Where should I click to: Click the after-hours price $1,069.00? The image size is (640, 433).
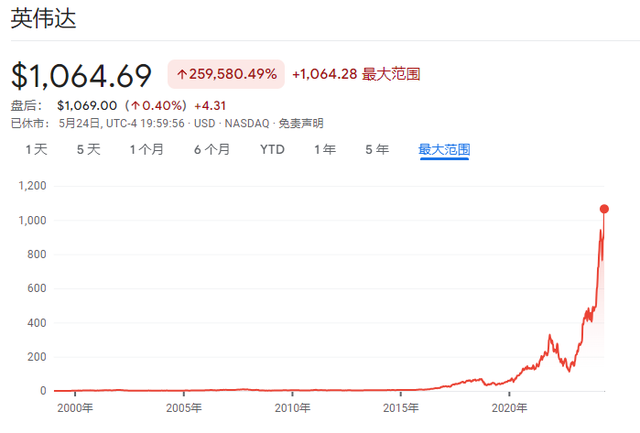88,105
